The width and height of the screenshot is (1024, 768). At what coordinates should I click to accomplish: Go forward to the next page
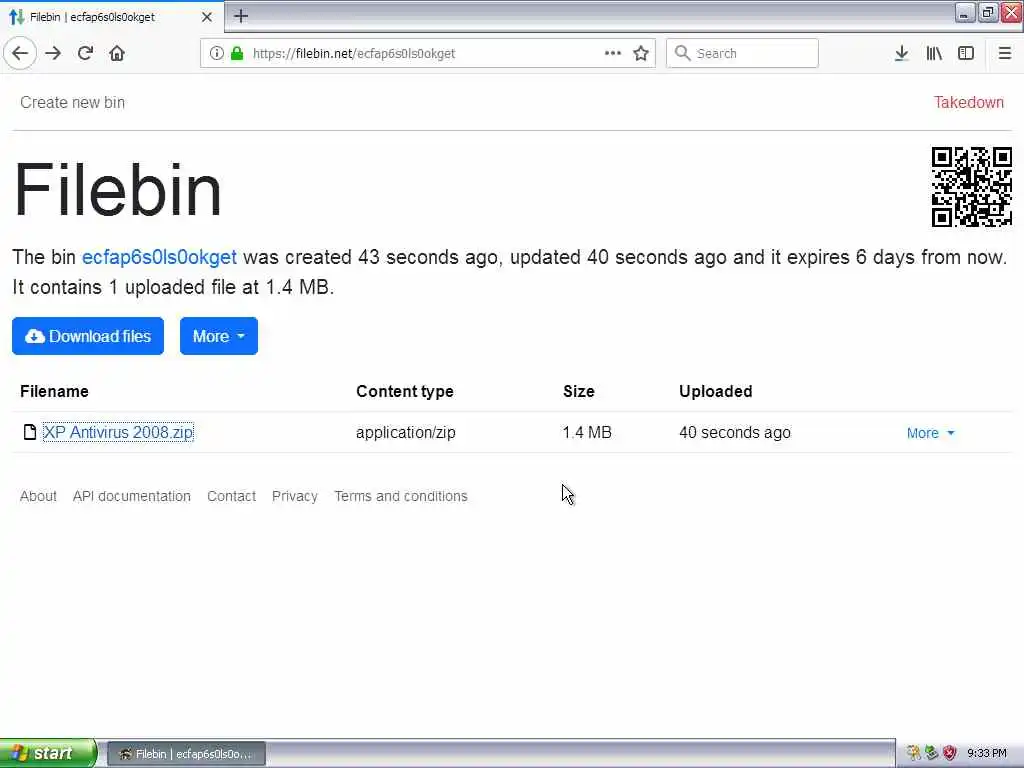coord(53,54)
